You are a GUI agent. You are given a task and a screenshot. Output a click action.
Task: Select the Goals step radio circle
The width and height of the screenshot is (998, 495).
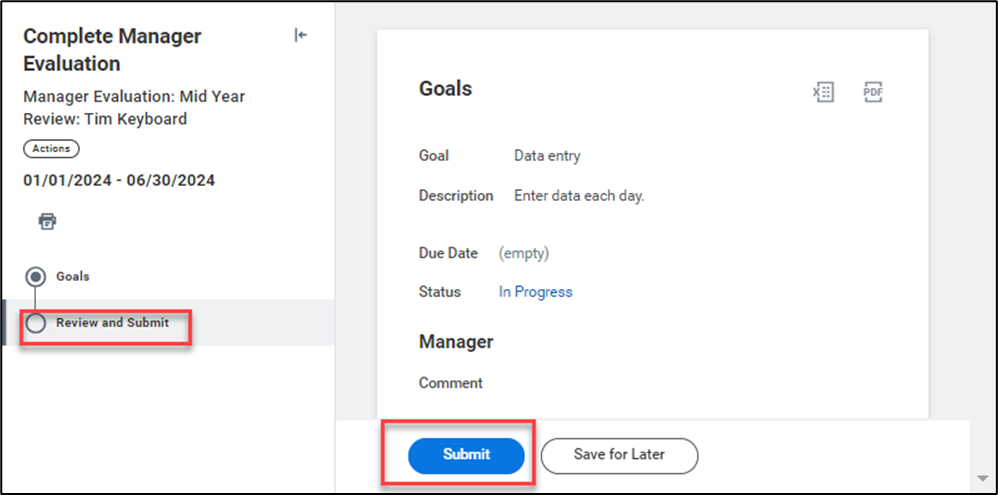pos(37,277)
